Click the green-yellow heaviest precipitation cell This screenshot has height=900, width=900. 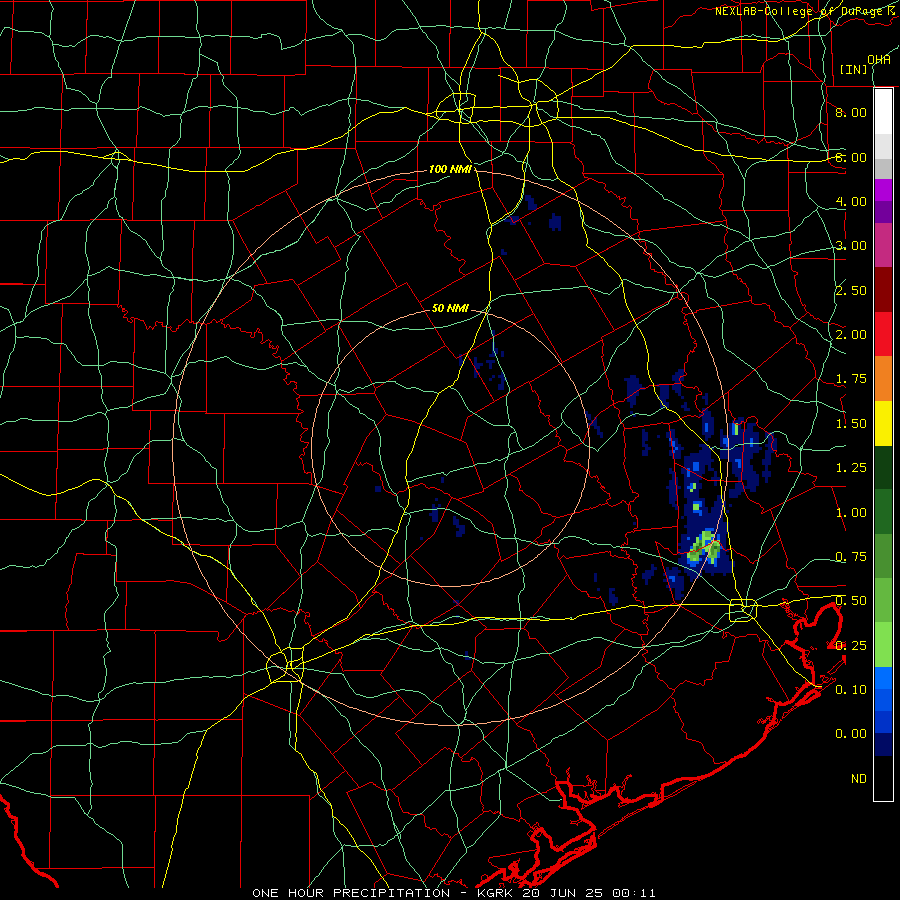[705, 547]
